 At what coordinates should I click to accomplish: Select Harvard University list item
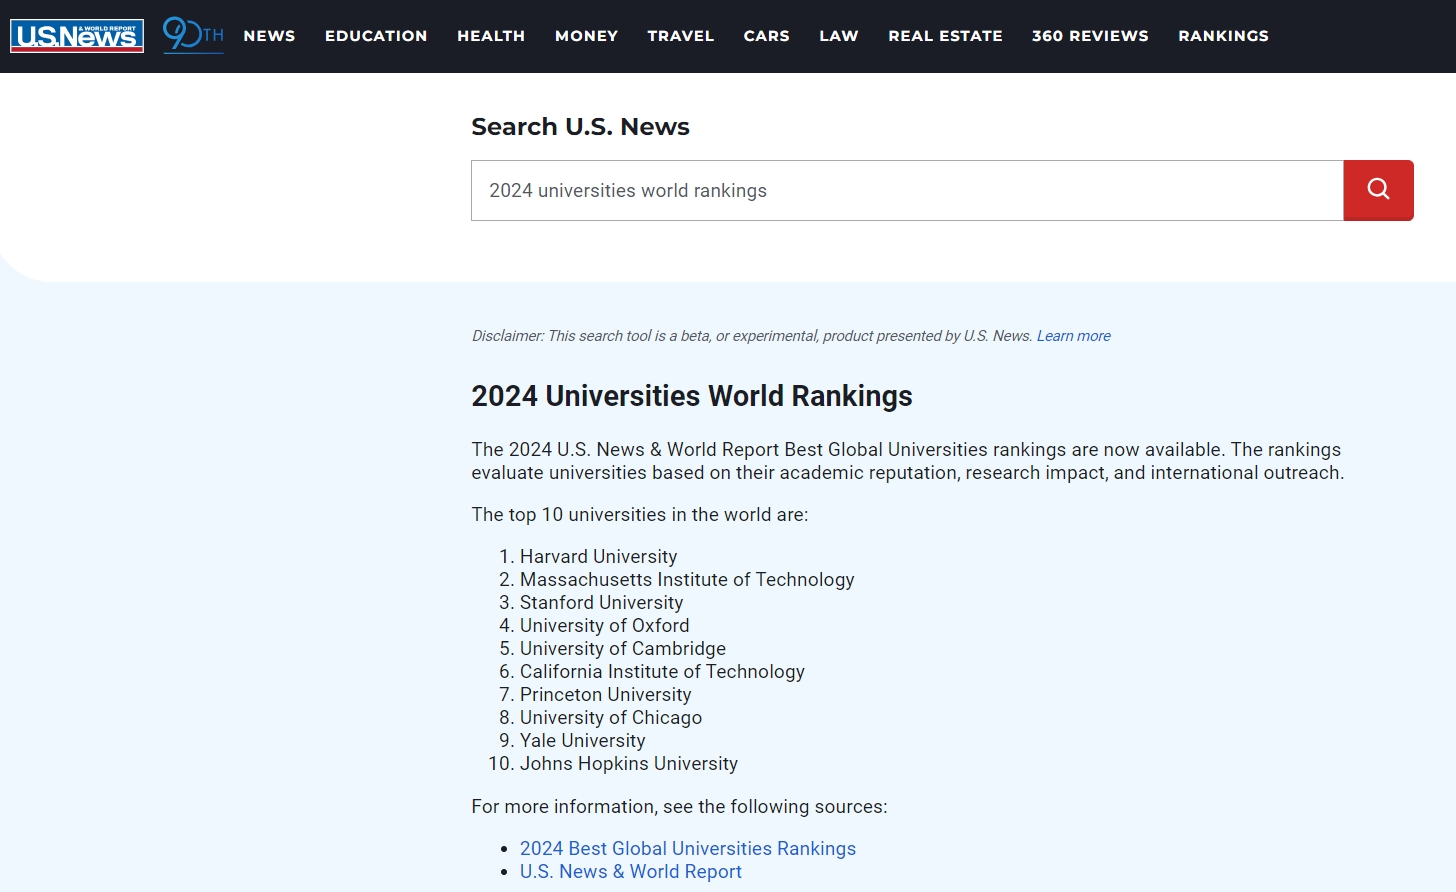598,556
